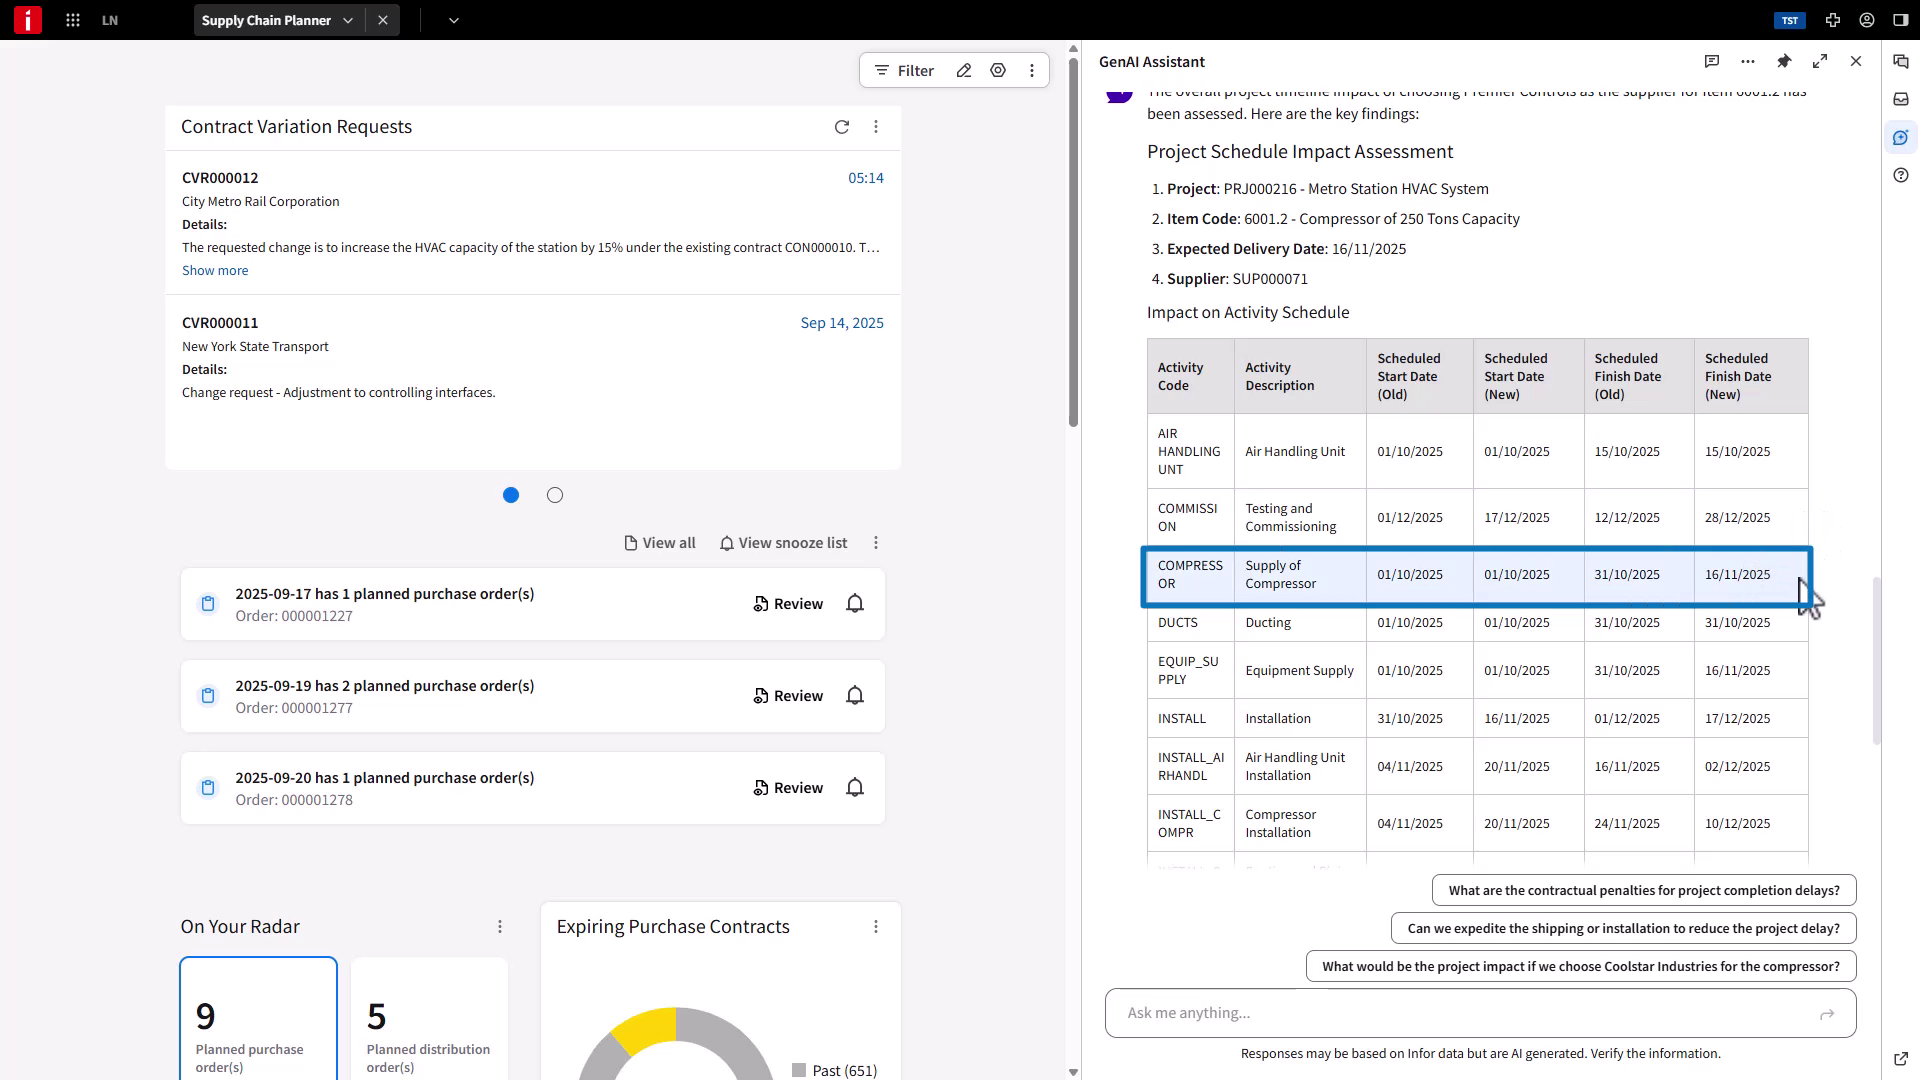Open the top bar overflow chevron
Viewport: 1920px width, 1080px height.
(x=454, y=20)
